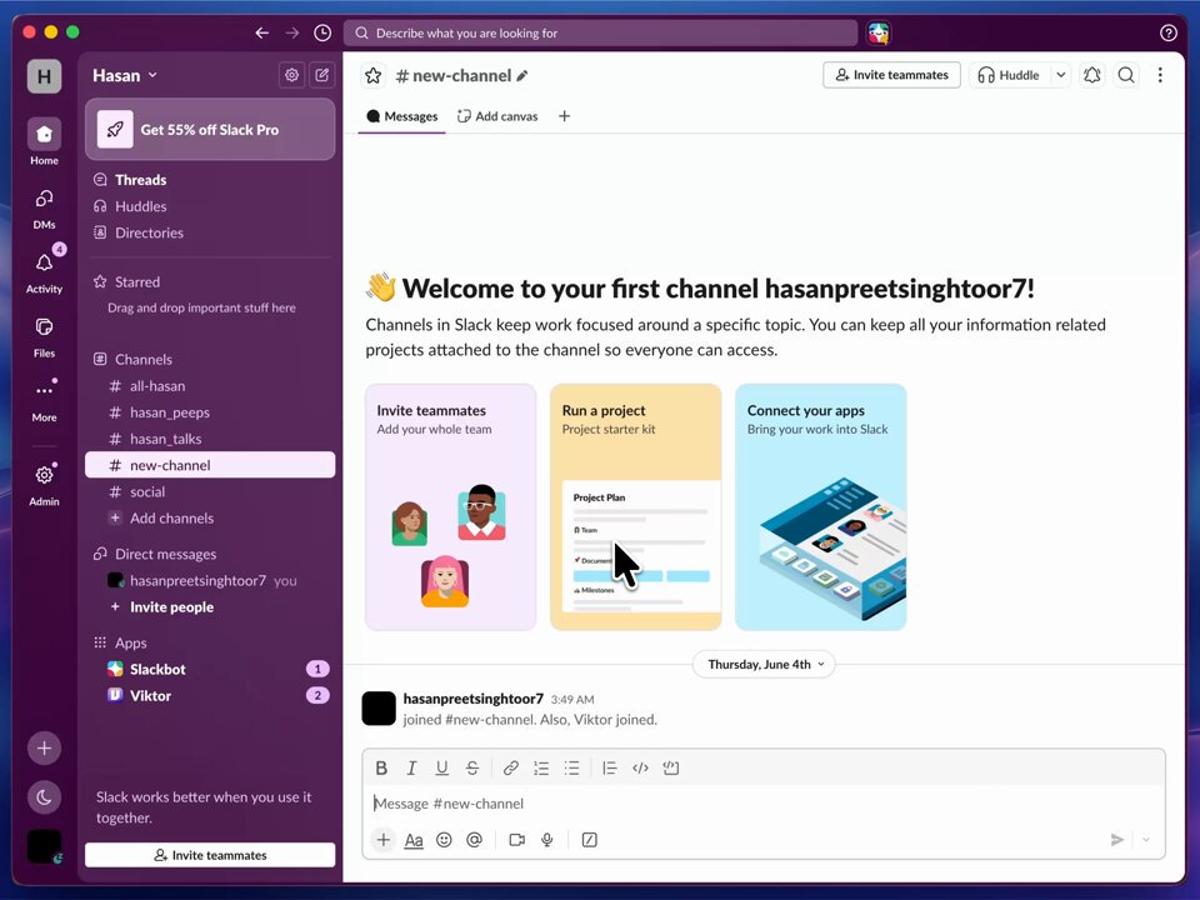
Task: Toggle the moon pause-notifications icon
Action: 44,797
